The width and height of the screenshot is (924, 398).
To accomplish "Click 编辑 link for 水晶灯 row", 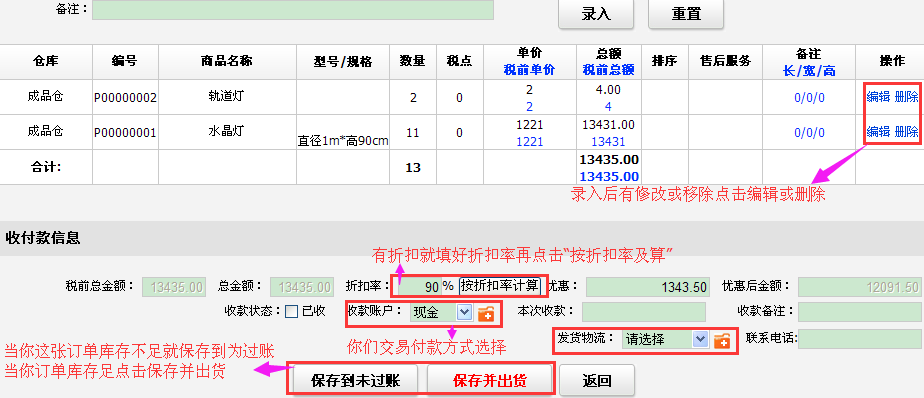I will click(878, 132).
